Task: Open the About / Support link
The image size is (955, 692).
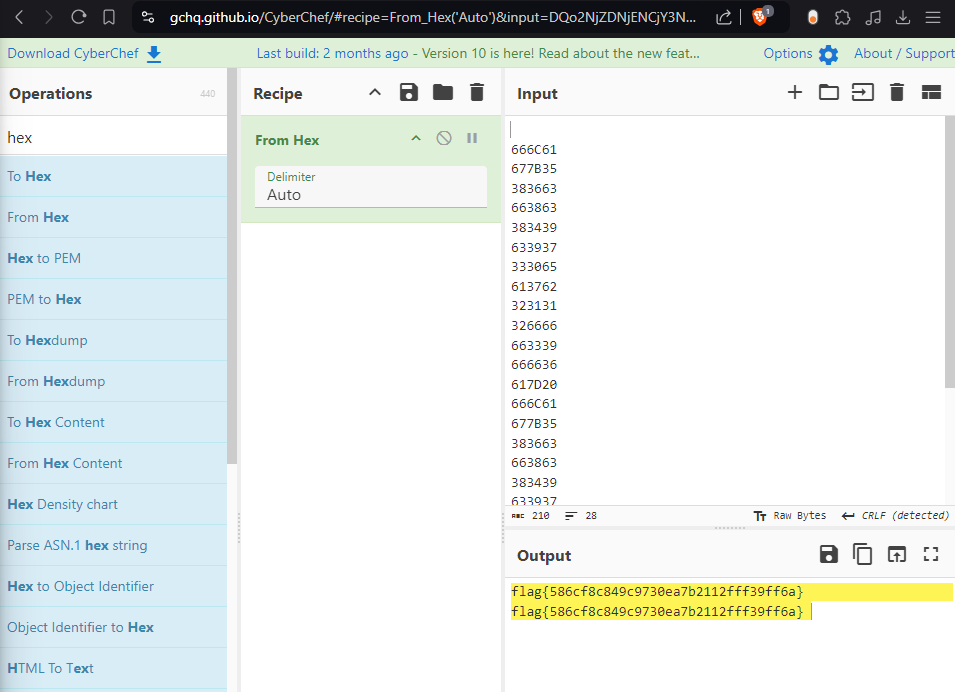Action: [904, 54]
